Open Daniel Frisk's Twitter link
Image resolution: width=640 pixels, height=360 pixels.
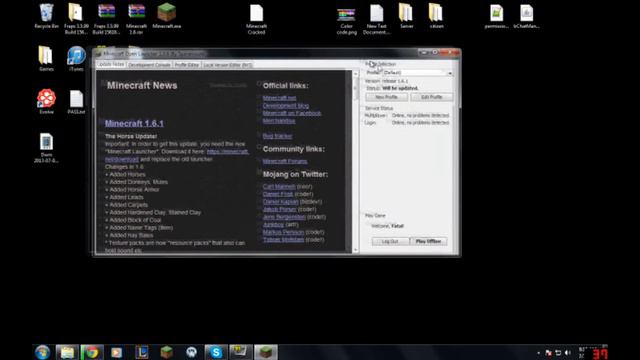click(278, 194)
